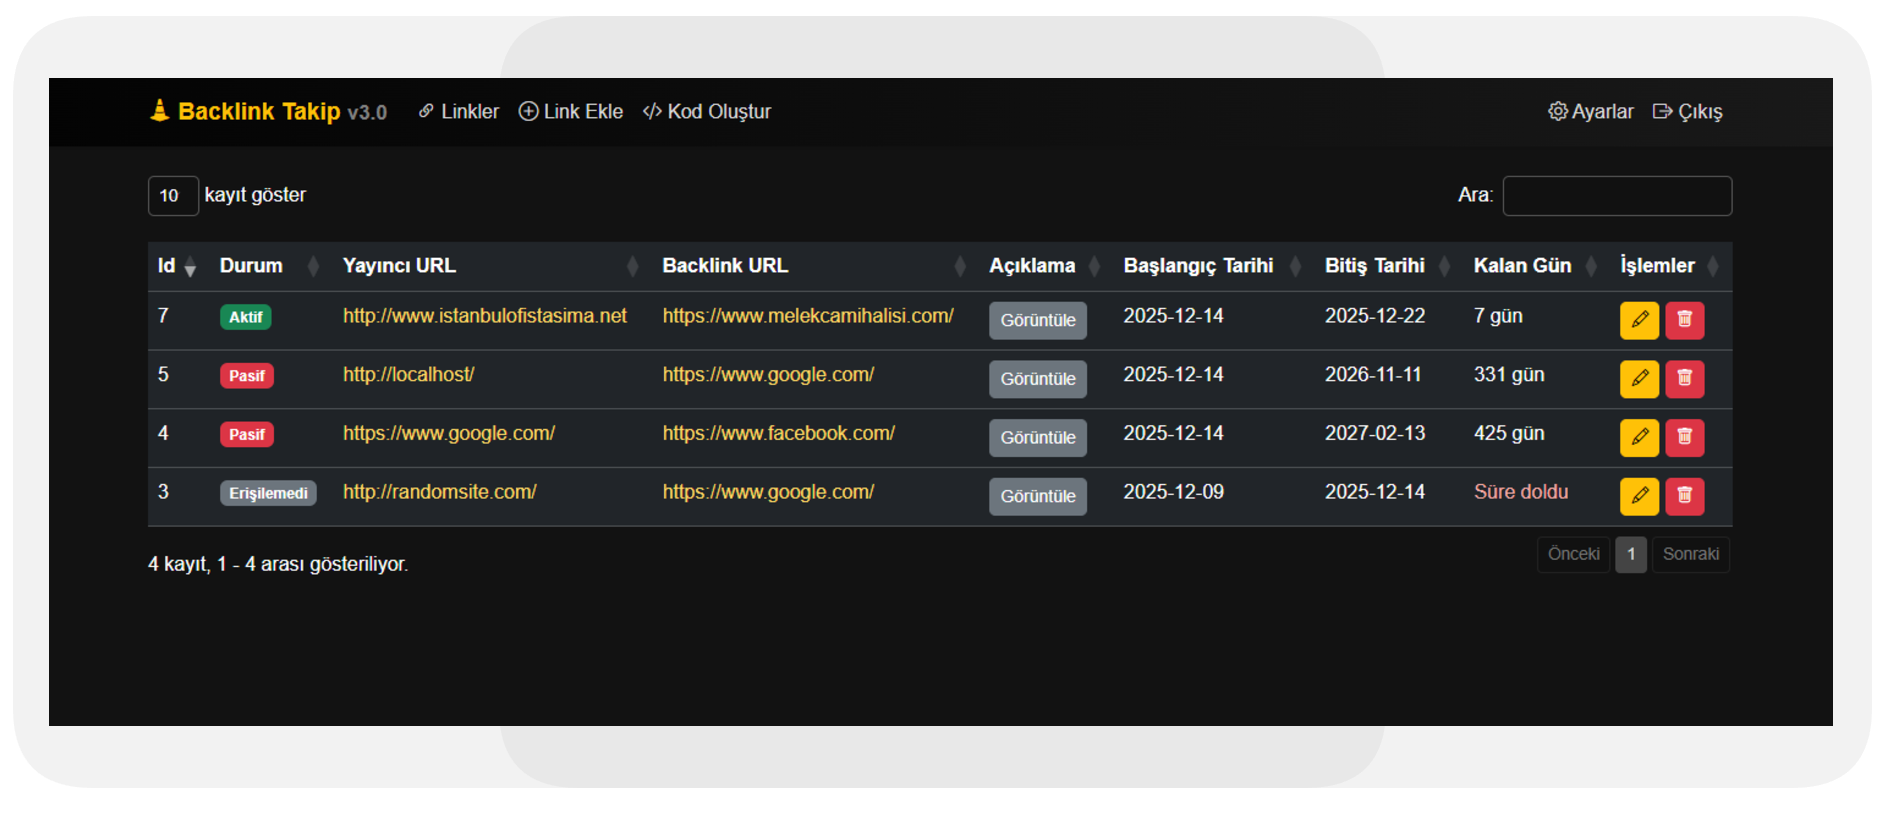This screenshot has height=814, width=1888.
Task: Click the Backlink Takip logo icon
Action: click(159, 111)
